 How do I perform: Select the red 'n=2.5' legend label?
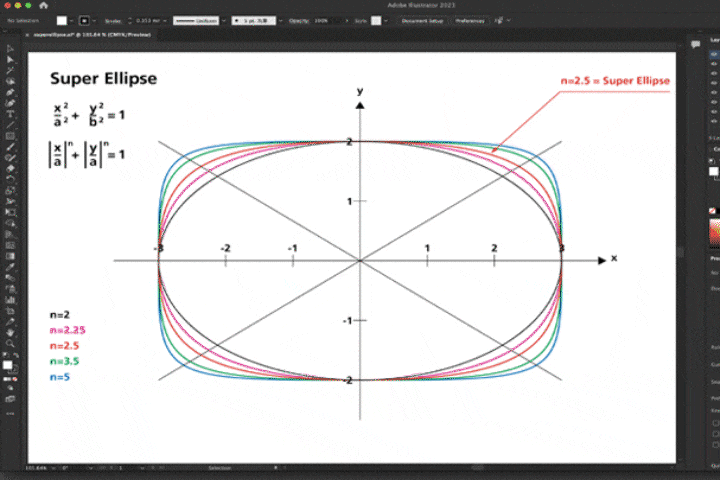[64, 345]
